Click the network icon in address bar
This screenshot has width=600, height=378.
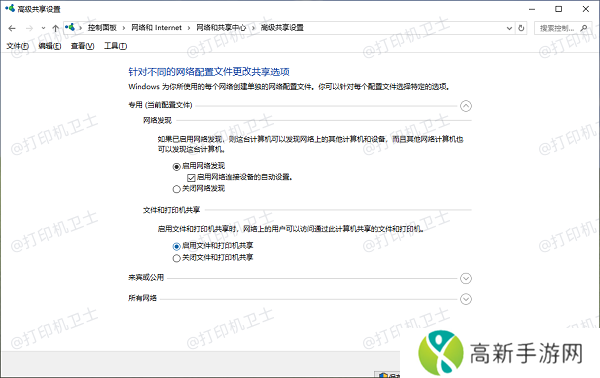(x=70, y=27)
